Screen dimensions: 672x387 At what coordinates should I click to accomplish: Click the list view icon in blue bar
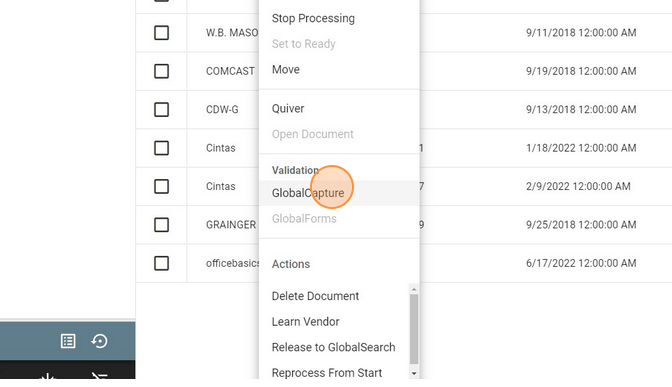(x=68, y=341)
